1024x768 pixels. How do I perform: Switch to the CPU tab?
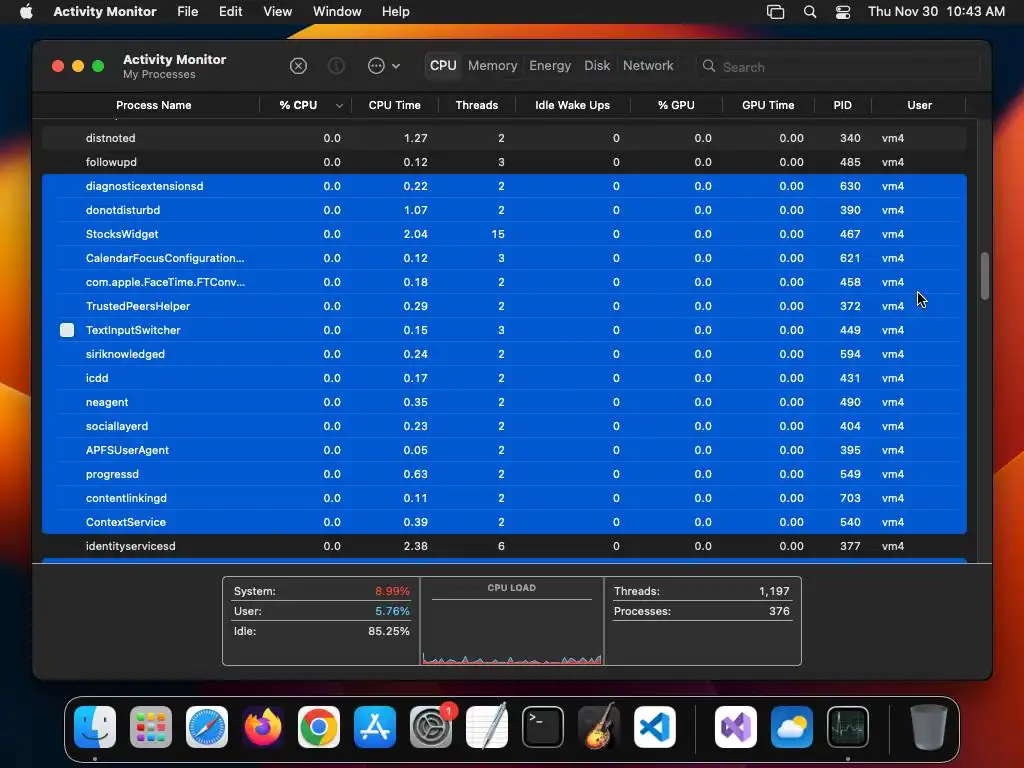(443, 66)
